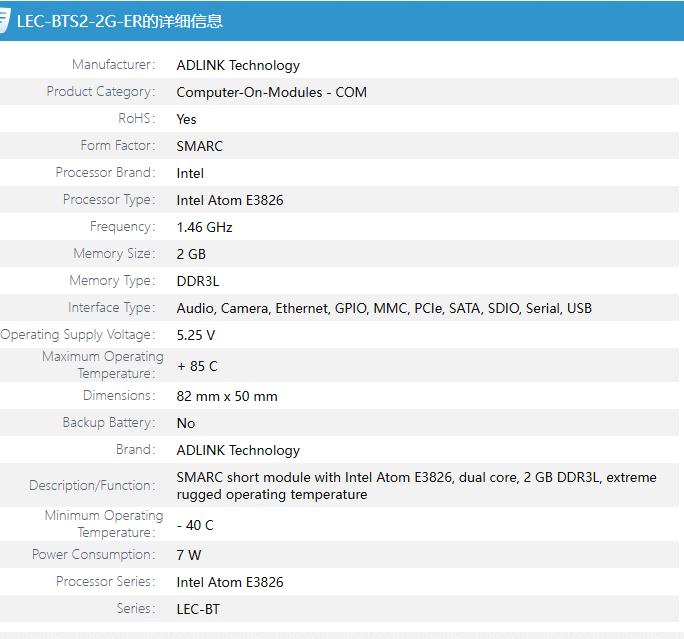Viewport: 684px width, 639px height.
Task: Click the RoHS value Yes
Action: pyautogui.click(x=186, y=119)
